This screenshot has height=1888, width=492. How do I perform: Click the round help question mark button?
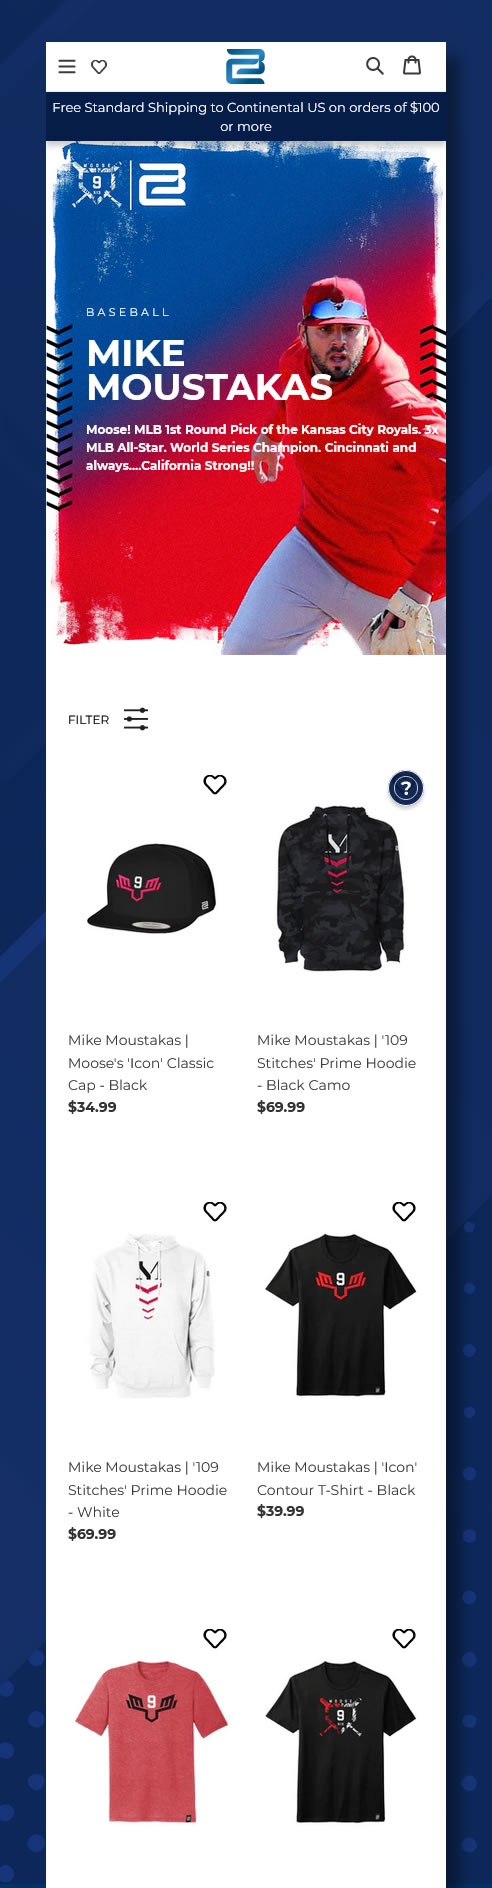[x=406, y=788]
